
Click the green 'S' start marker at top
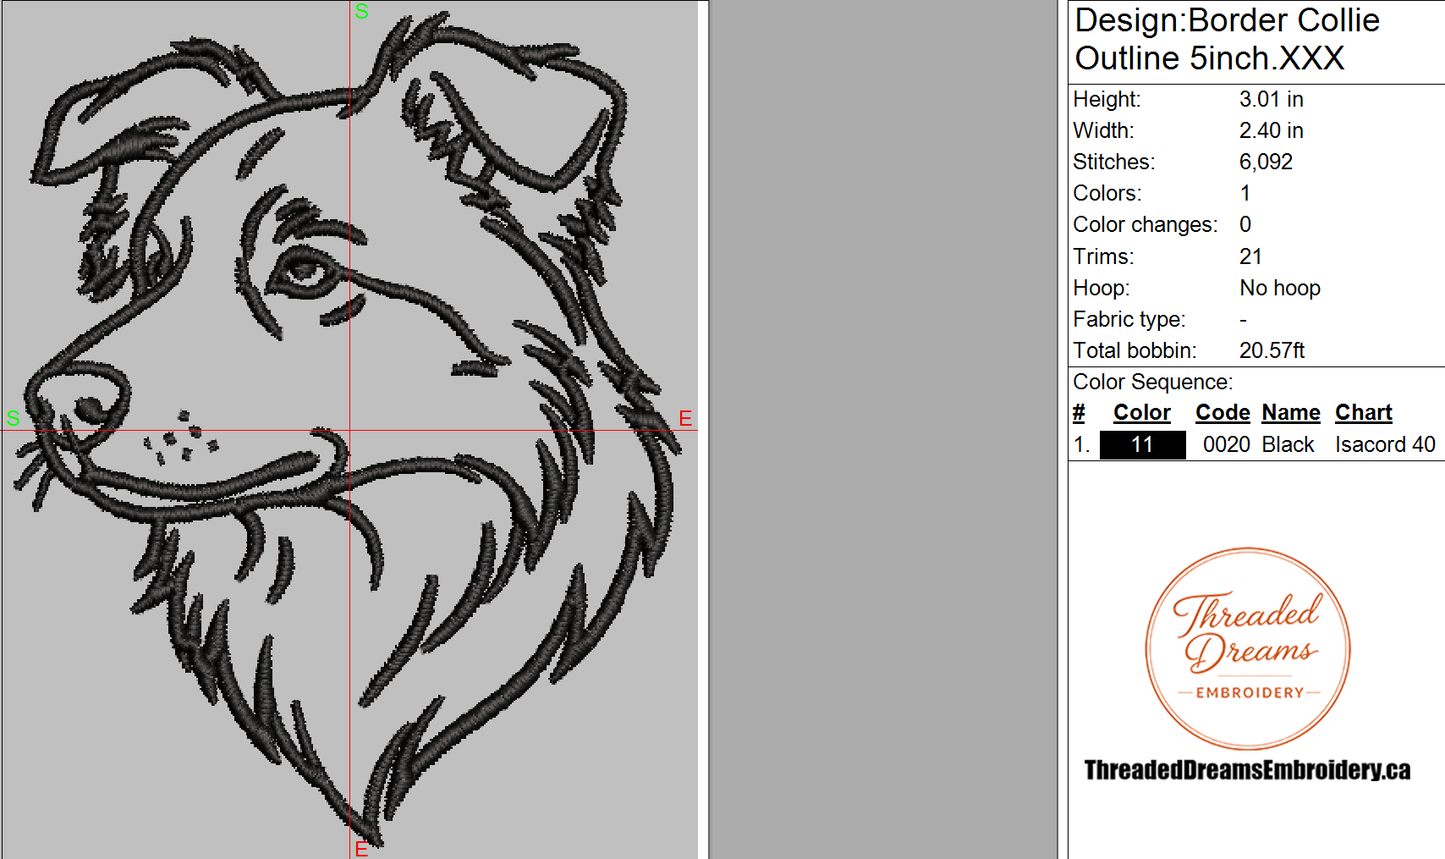pyautogui.click(x=362, y=11)
